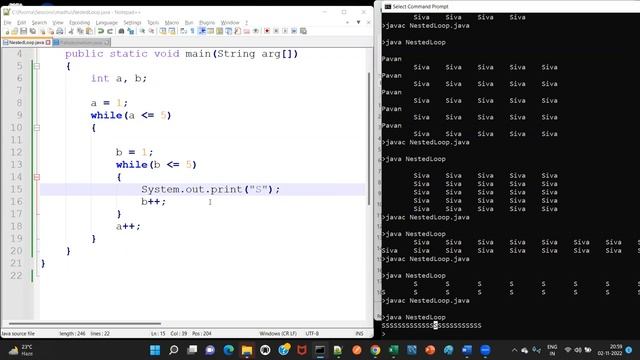Open the Language menu
Screen dimensions: 640x360
(107, 22)
